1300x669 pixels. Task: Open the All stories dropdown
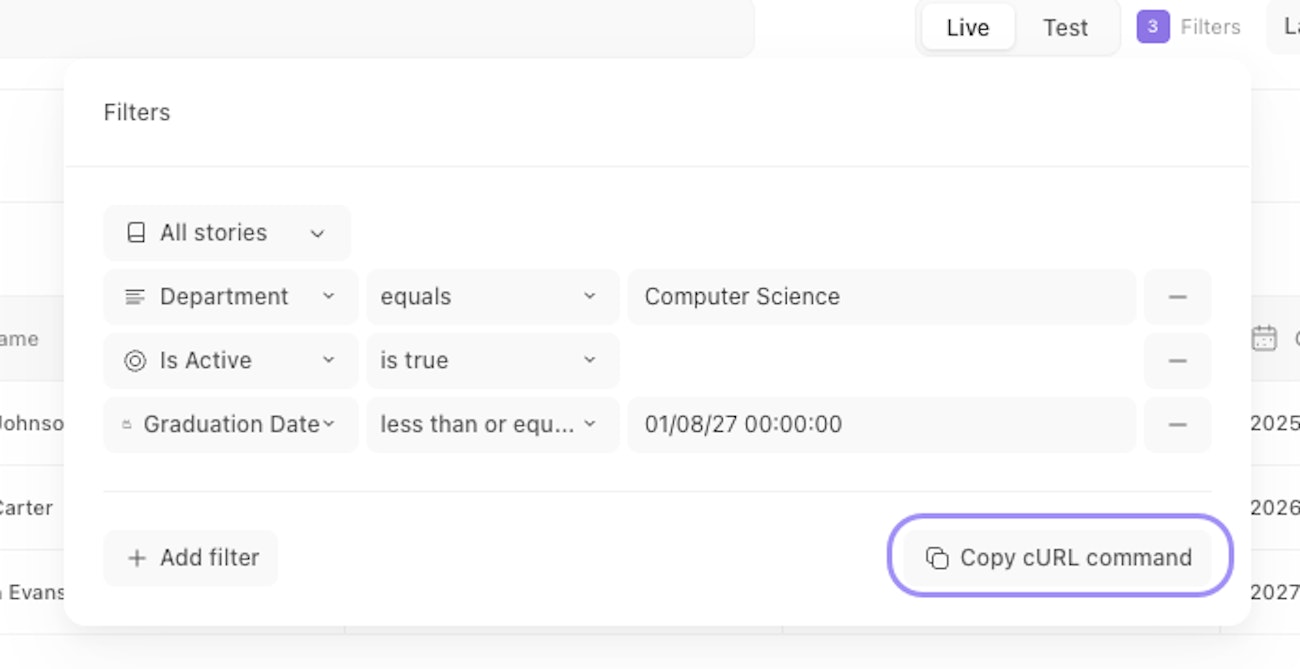click(x=227, y=233)
